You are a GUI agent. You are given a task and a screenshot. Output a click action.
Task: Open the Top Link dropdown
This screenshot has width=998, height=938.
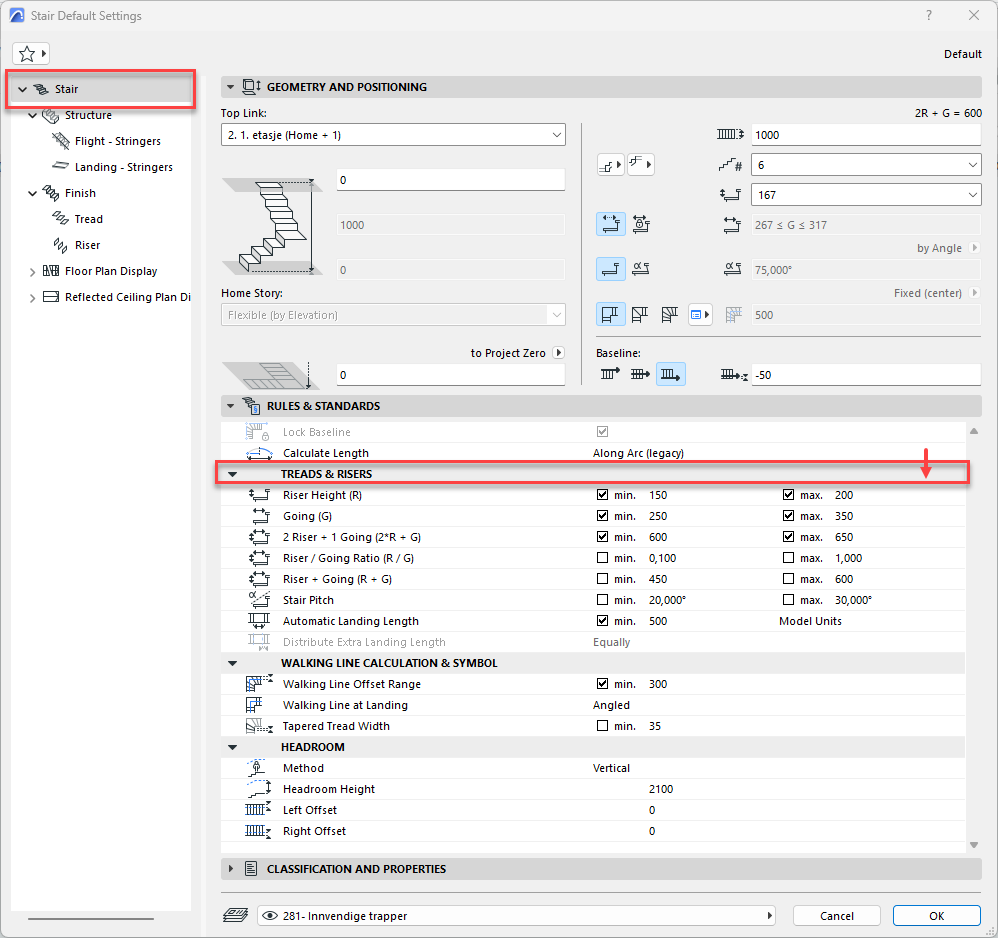pos(393,135)
